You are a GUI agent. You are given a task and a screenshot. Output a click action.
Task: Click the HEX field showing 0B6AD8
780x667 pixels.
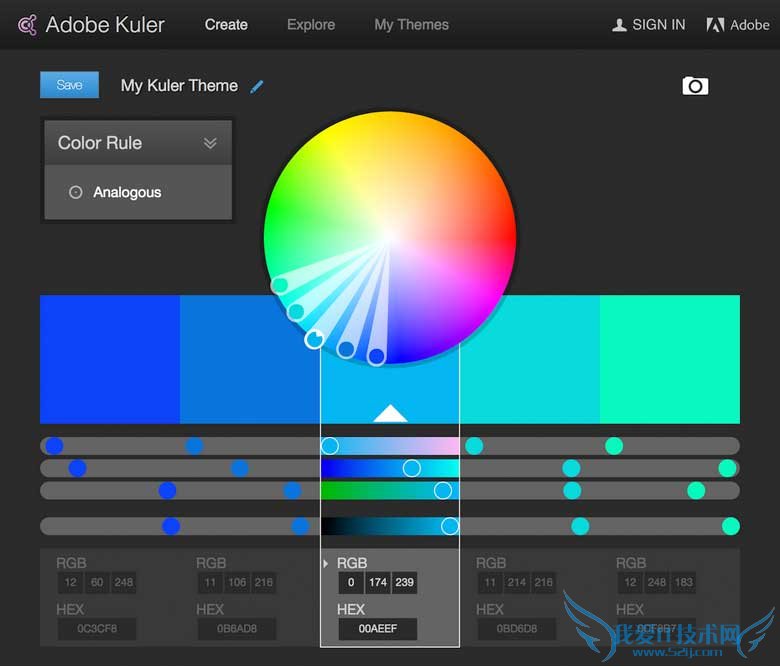pos(237,629)
